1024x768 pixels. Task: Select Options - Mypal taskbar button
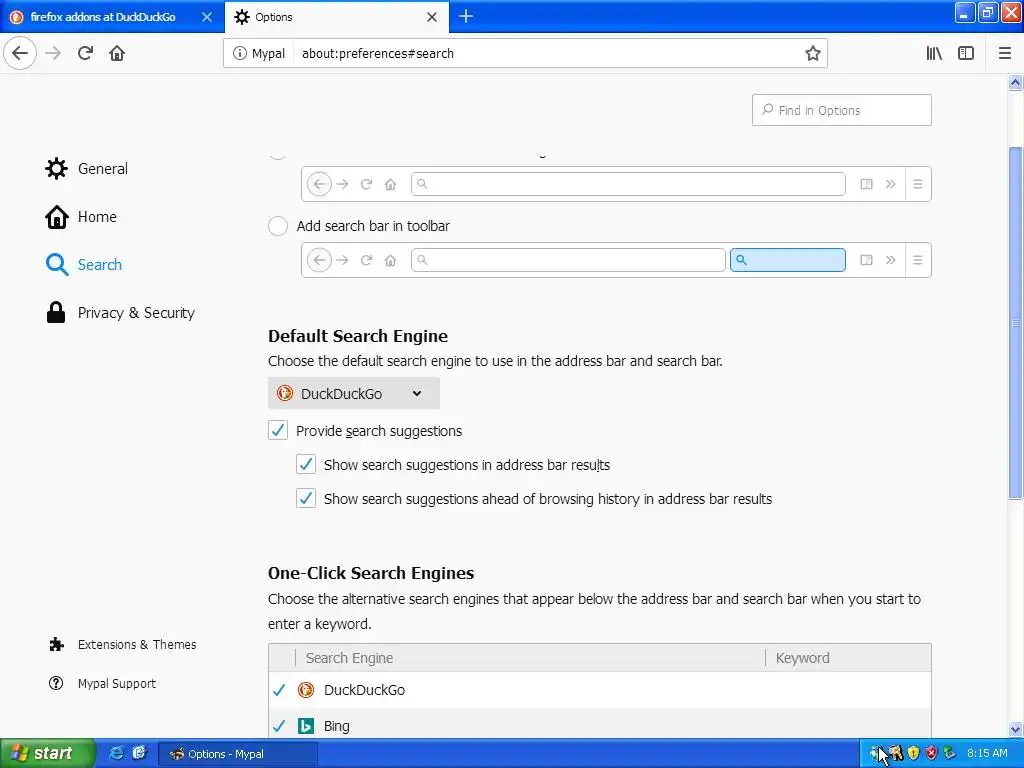click(238, 754)
